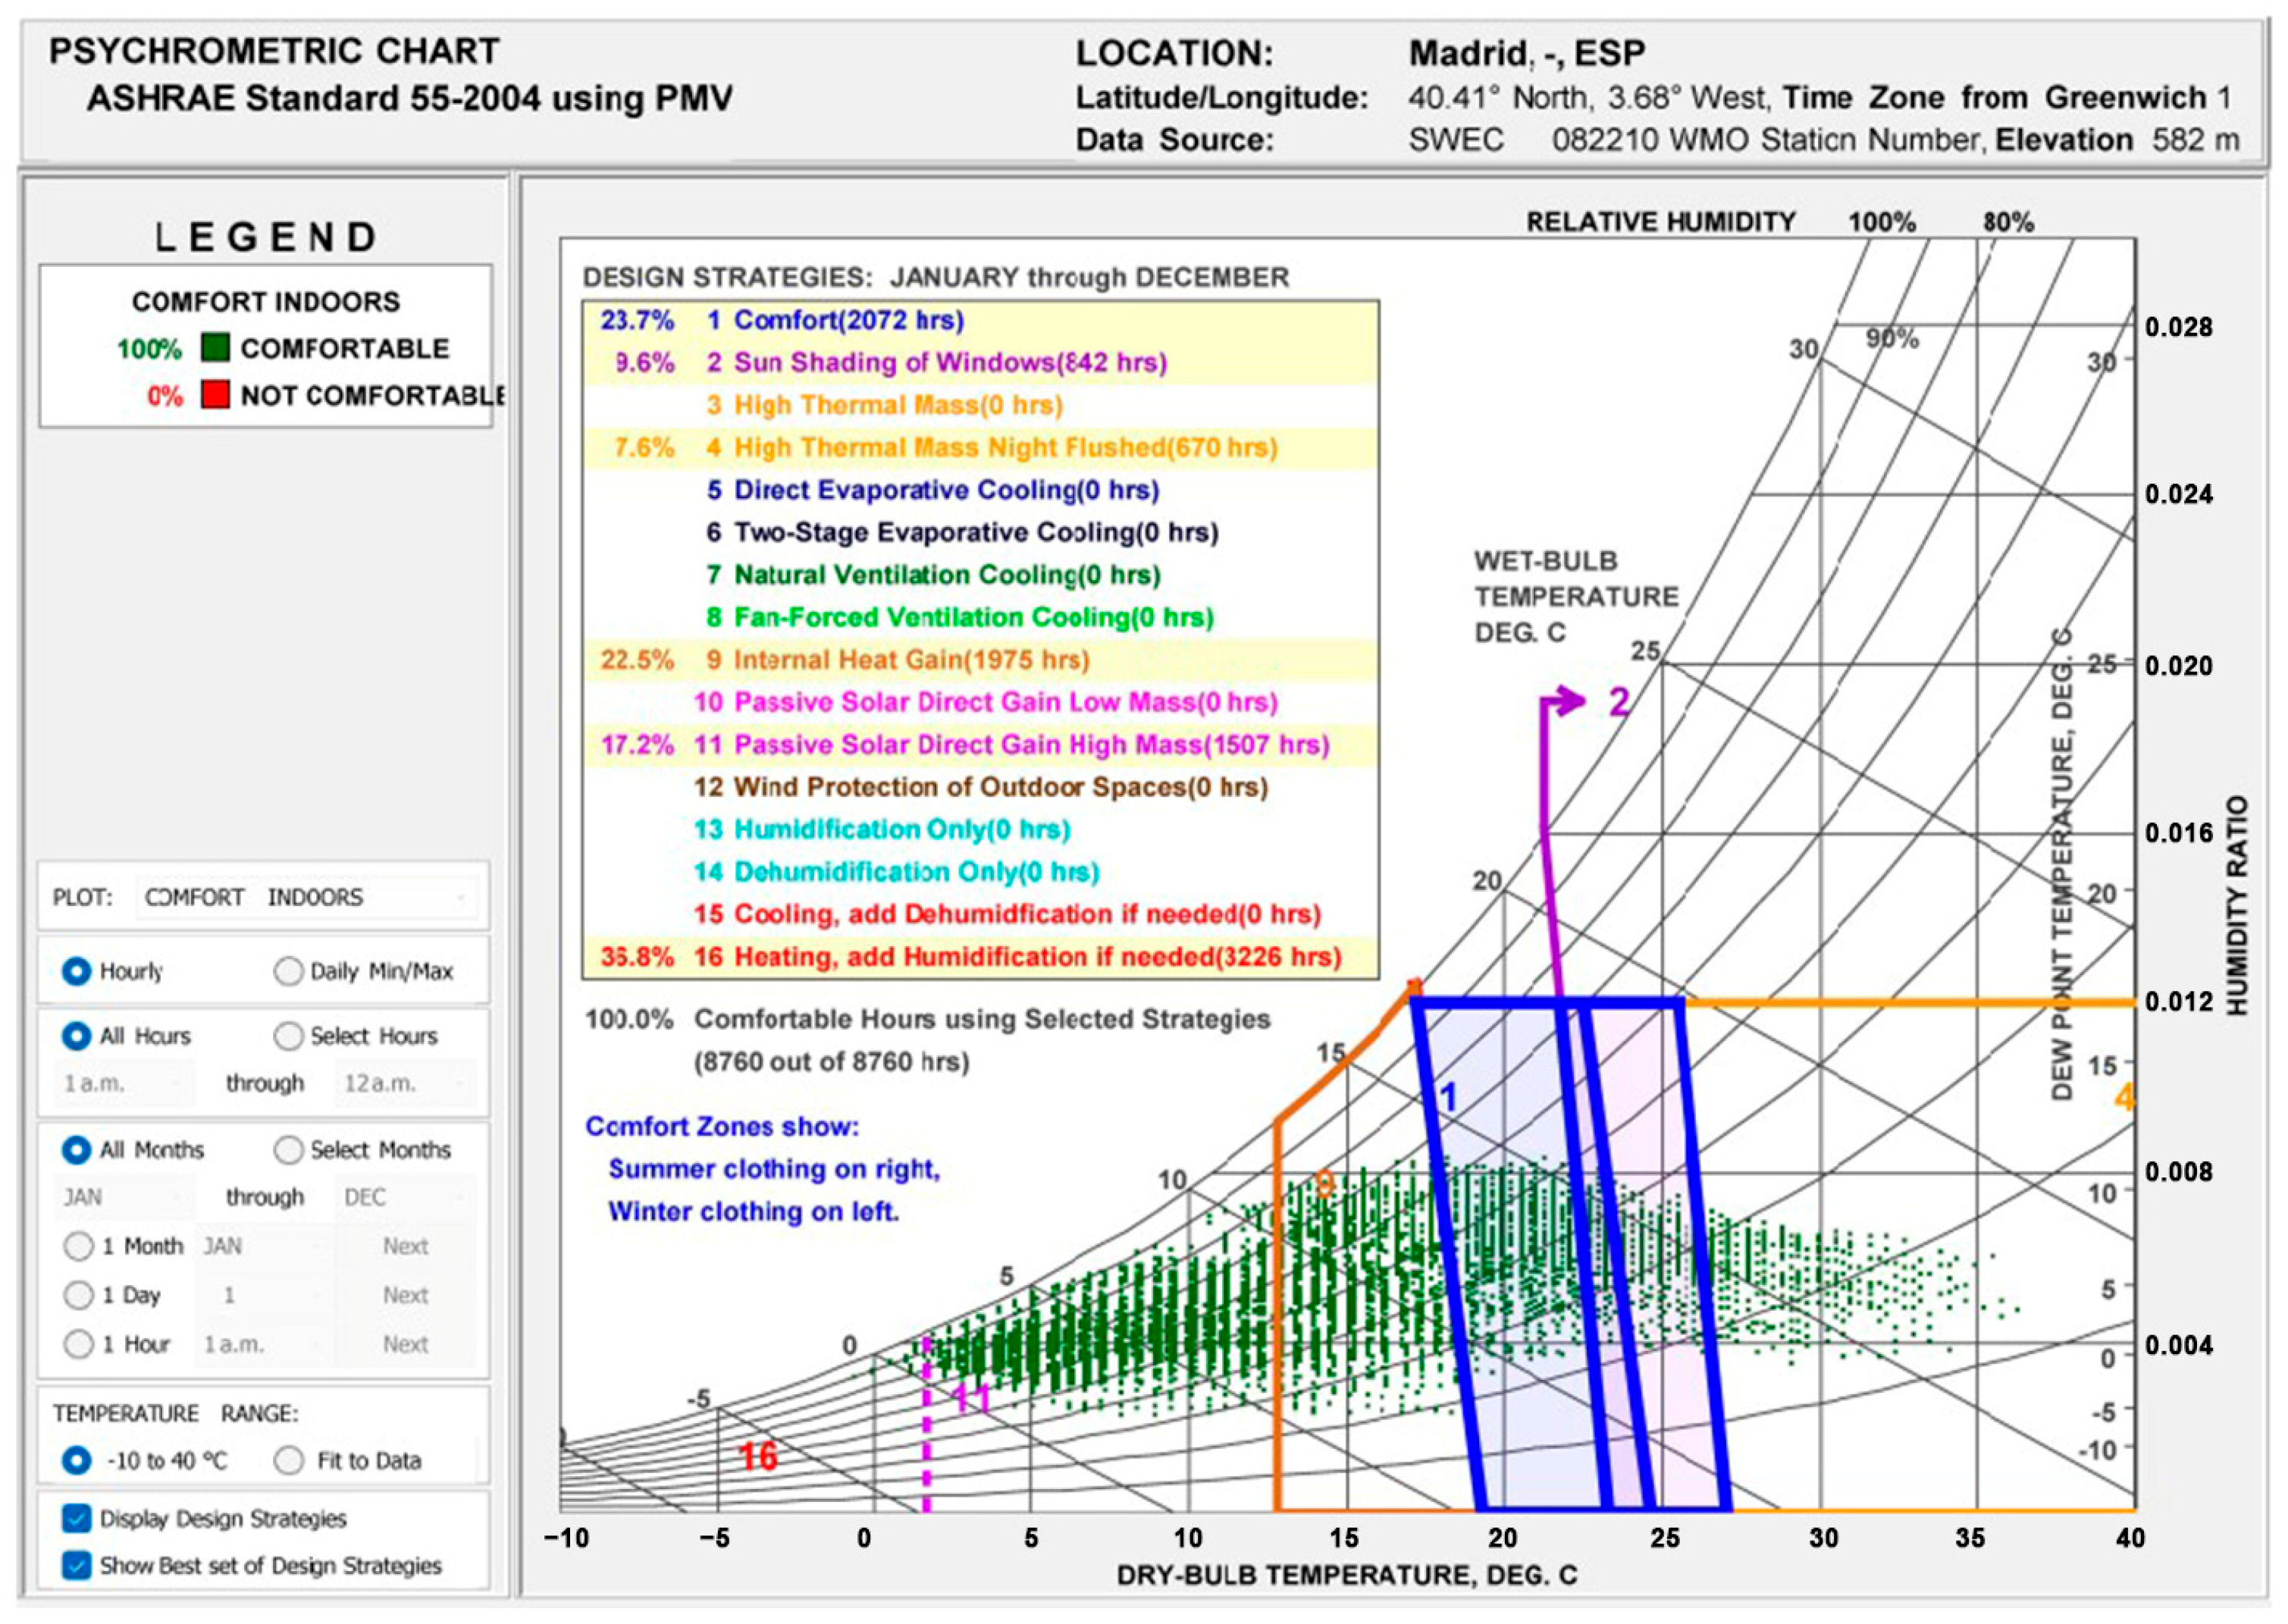Open the 12 a.m. end hour dropdown
Screen dimensions: 2288x1624
pos(404,1083)
